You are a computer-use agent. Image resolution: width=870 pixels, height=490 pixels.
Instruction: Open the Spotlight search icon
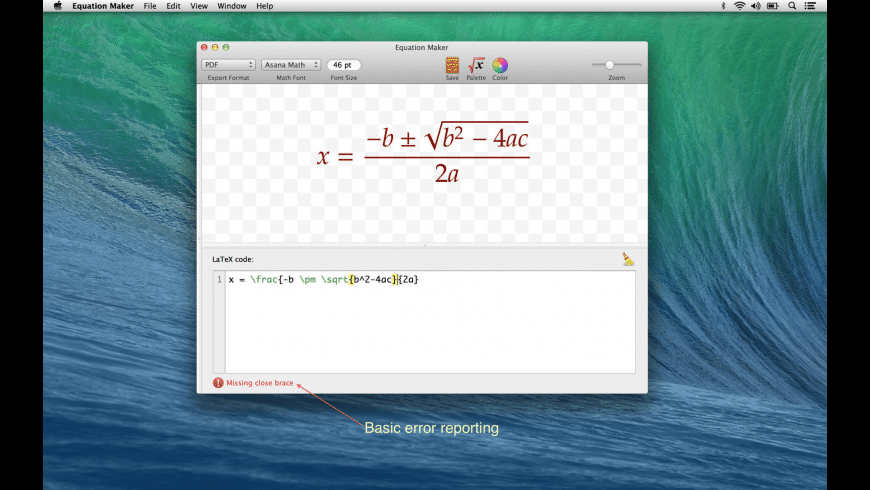tap(792, 6)
